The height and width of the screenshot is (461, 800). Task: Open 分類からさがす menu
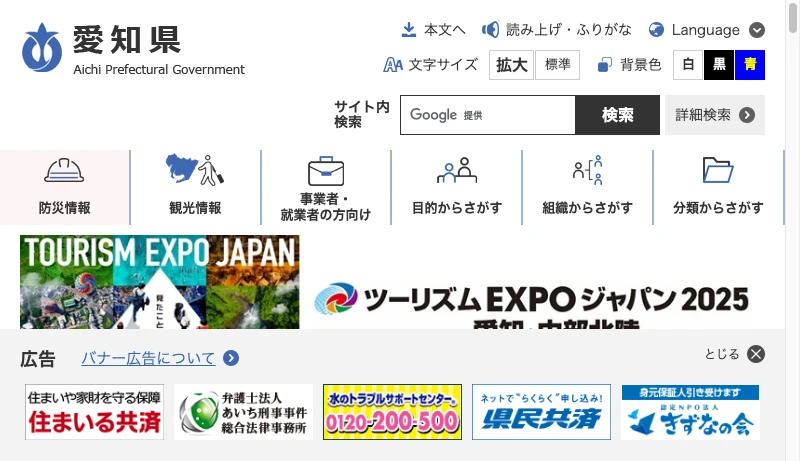click(718, 187)
